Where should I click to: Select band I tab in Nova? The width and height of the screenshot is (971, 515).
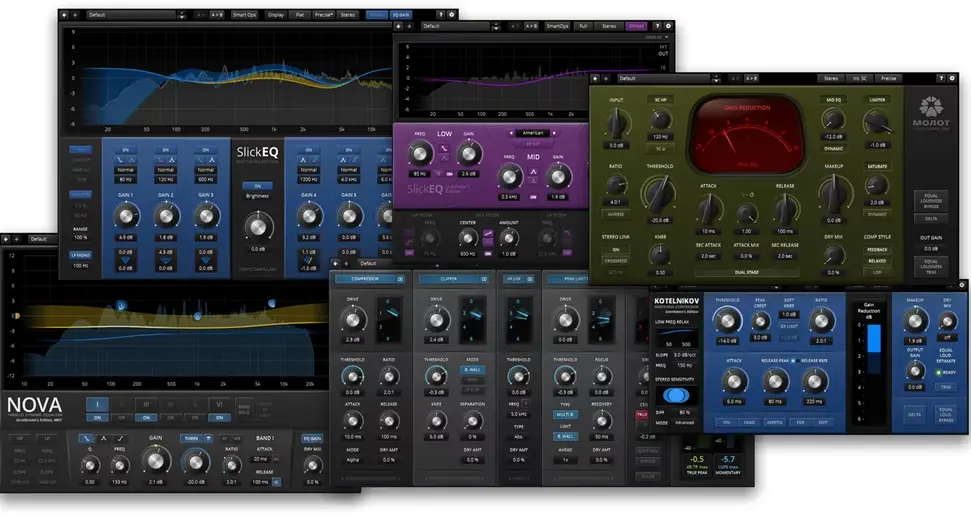[97, 404]
